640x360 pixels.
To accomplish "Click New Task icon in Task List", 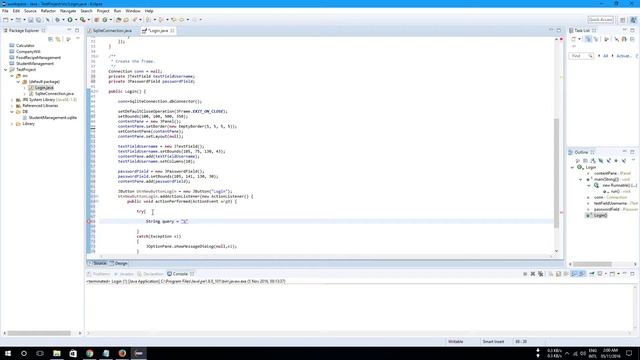I will (573, 39).
